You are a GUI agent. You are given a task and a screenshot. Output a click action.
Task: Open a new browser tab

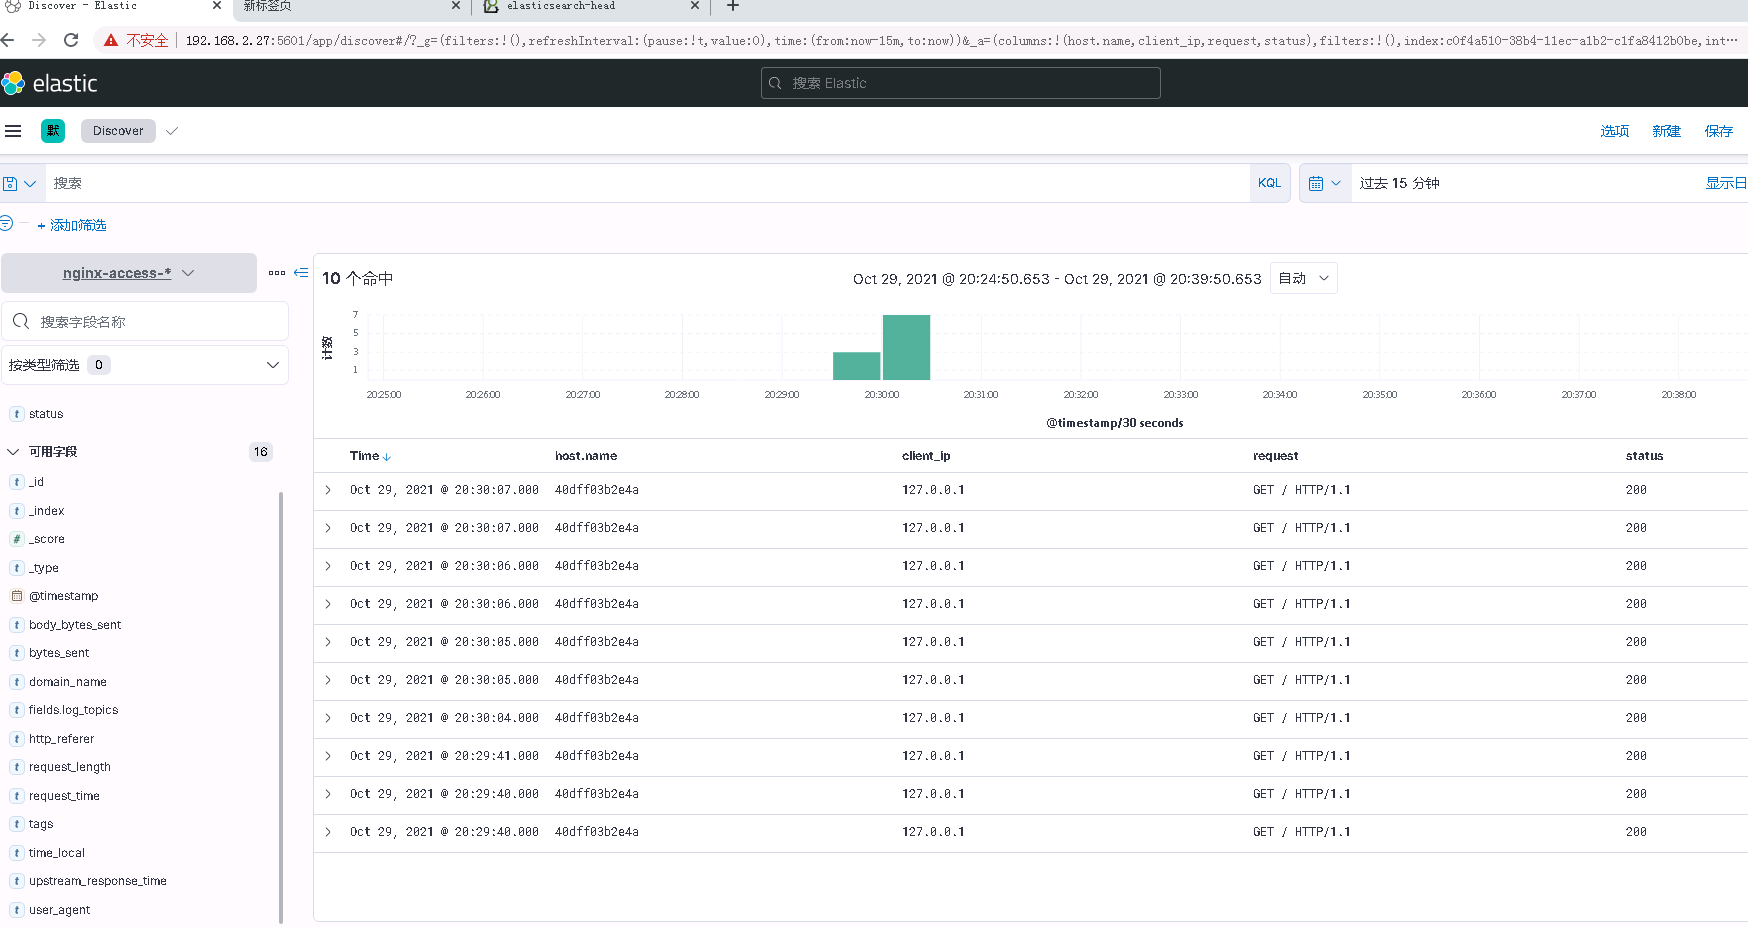(733, 6)
